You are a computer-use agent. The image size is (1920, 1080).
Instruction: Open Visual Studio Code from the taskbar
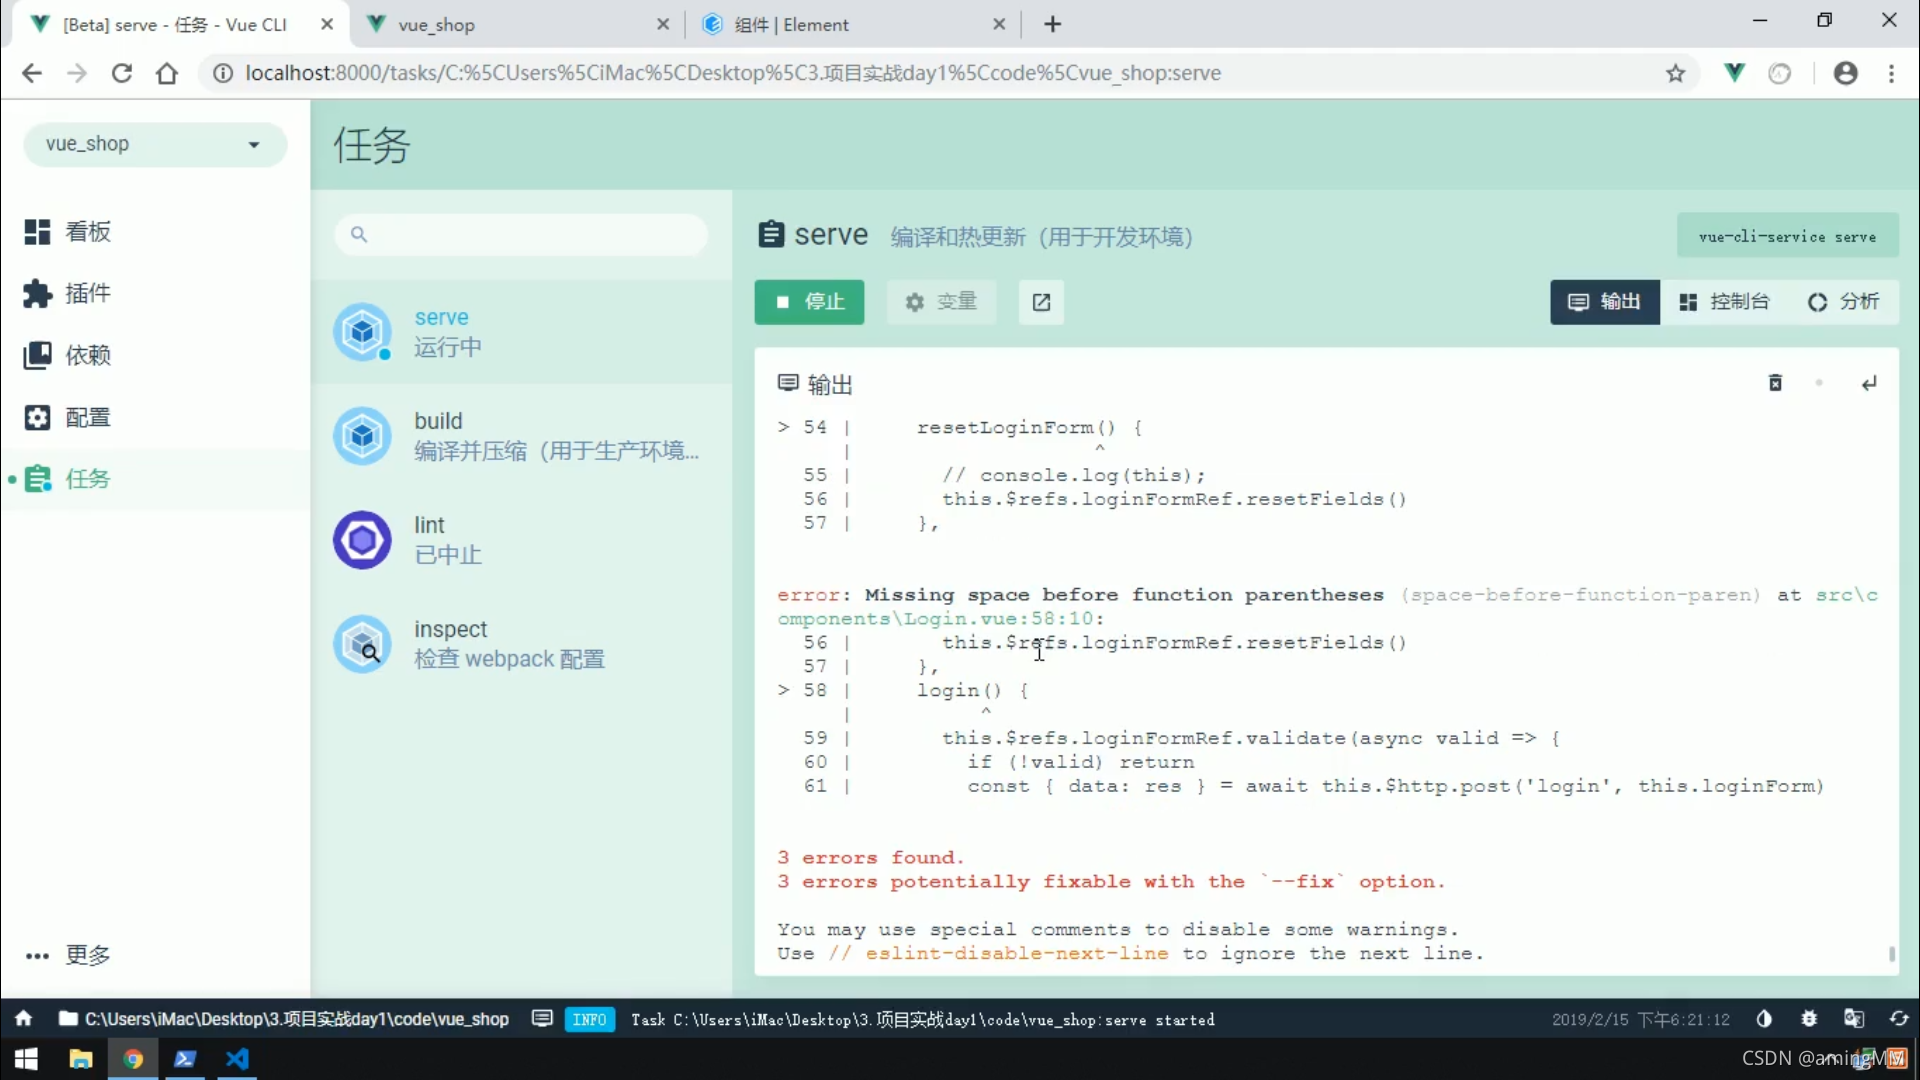pos(237,1059)
